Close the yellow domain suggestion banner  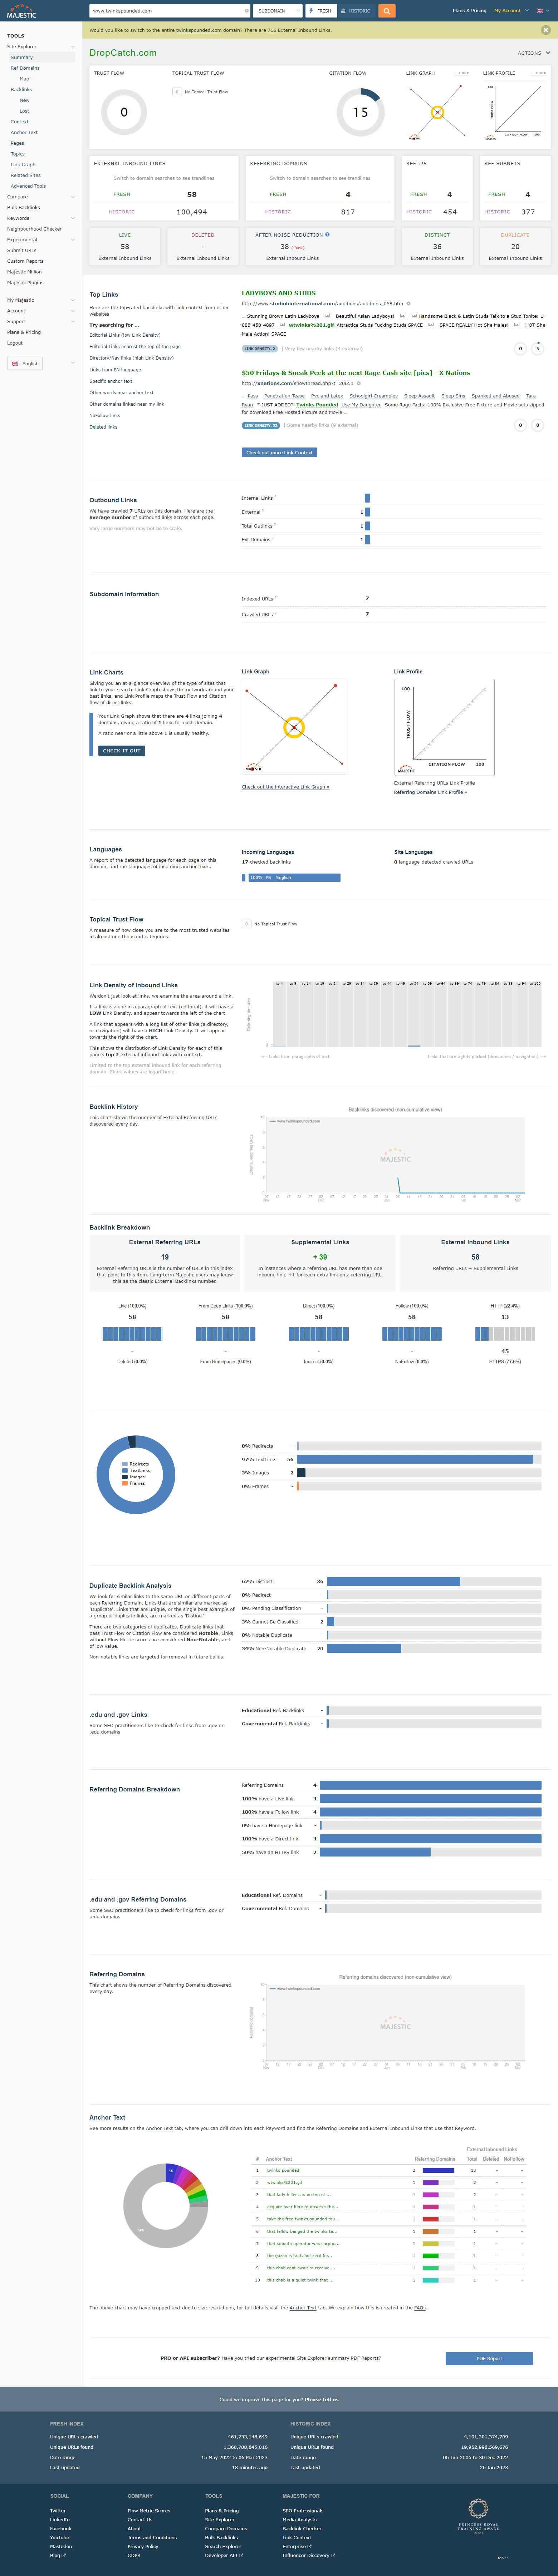(545, 30)
